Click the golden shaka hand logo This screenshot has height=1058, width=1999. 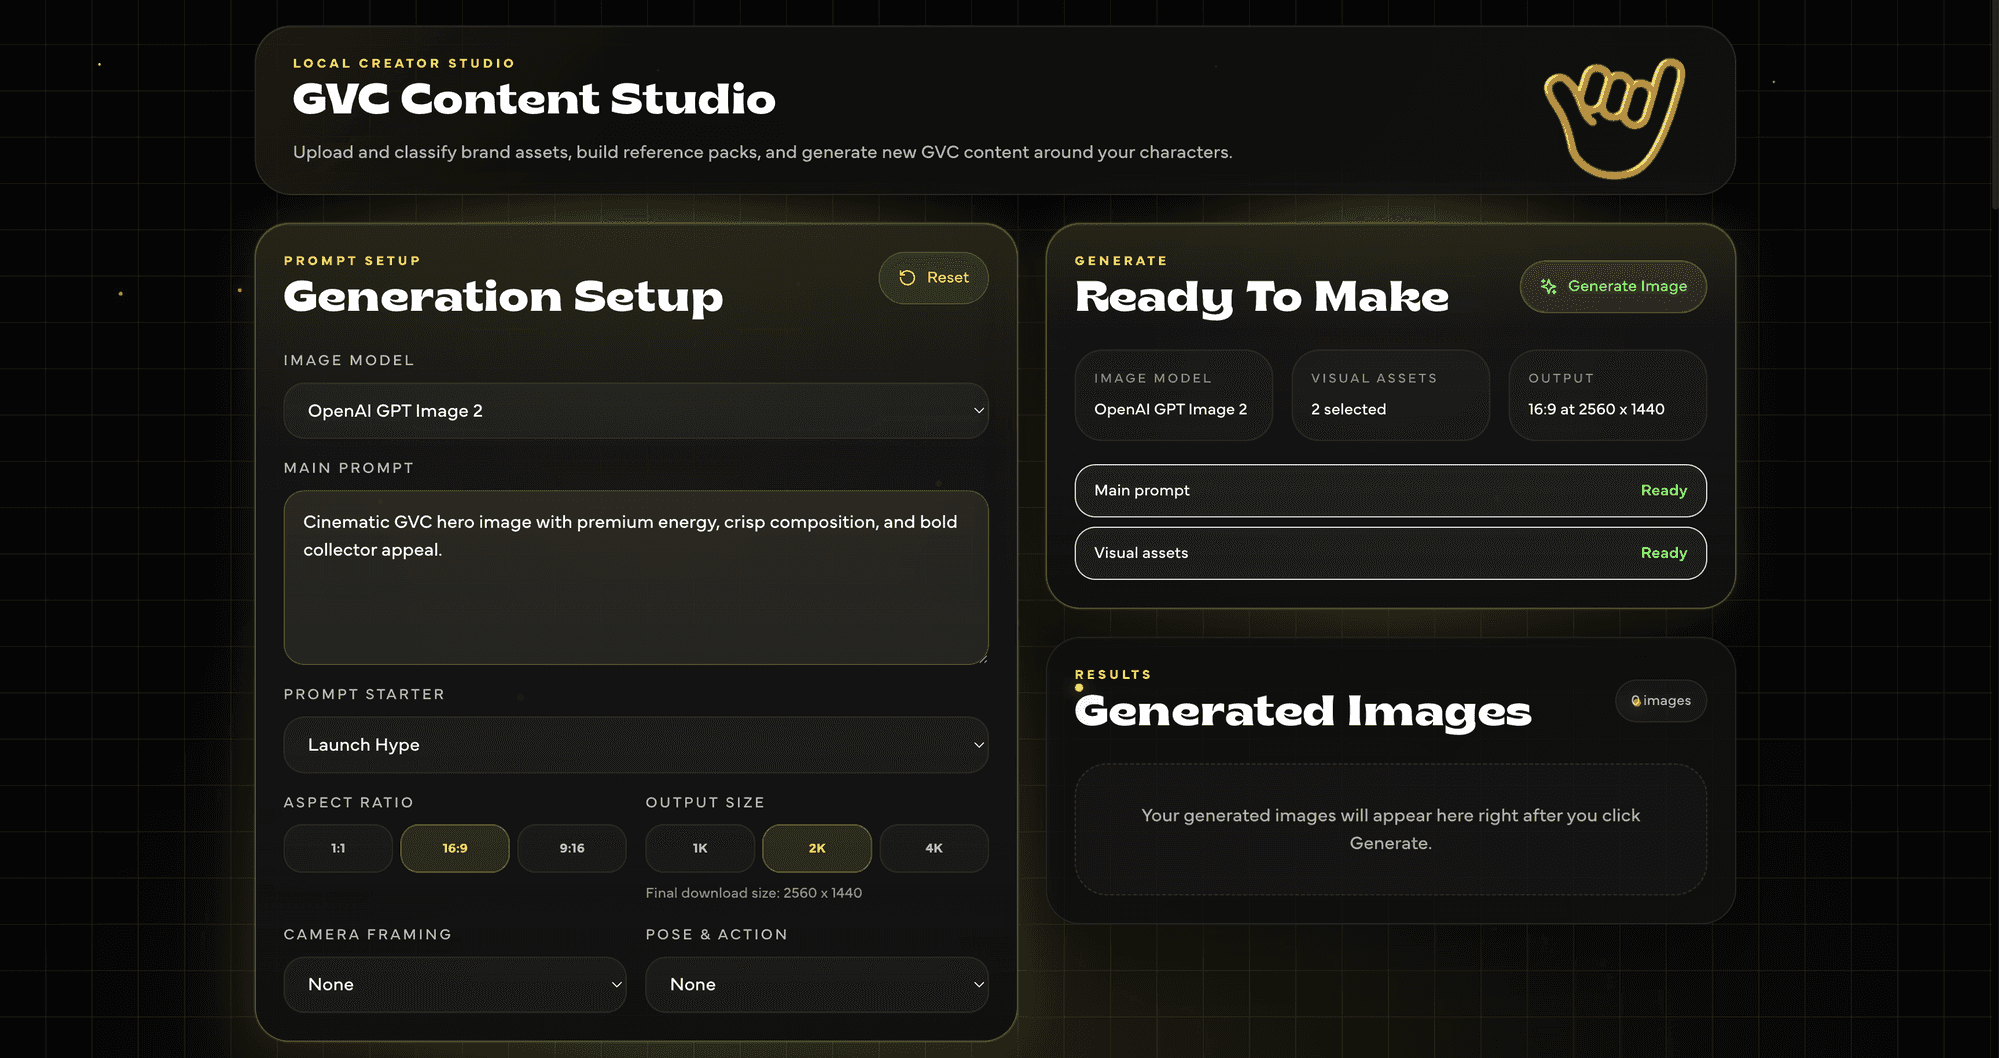pos(1614,118)
